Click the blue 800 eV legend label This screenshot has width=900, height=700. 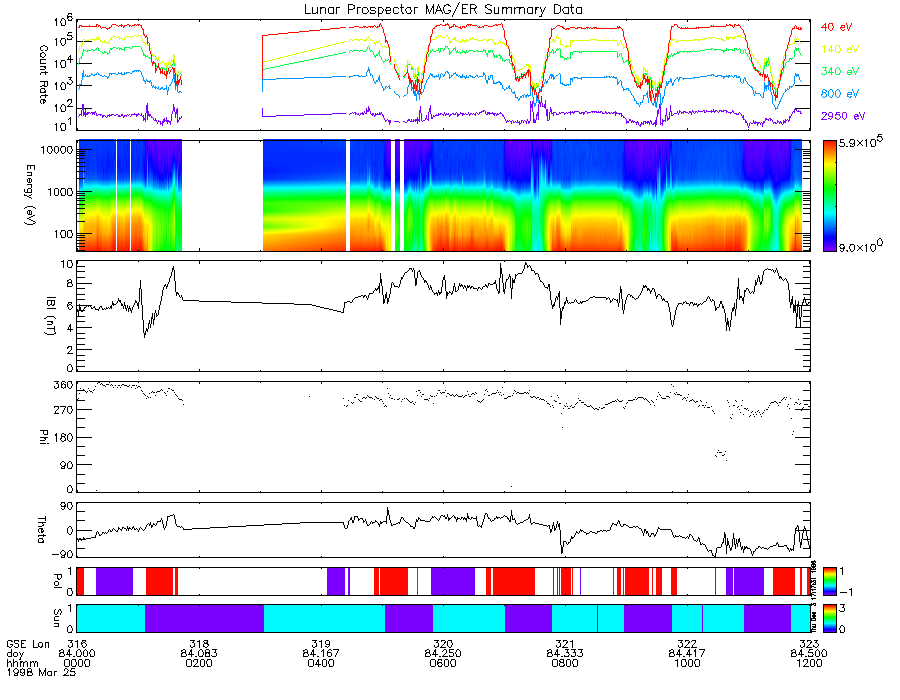[x=840, y=94]
